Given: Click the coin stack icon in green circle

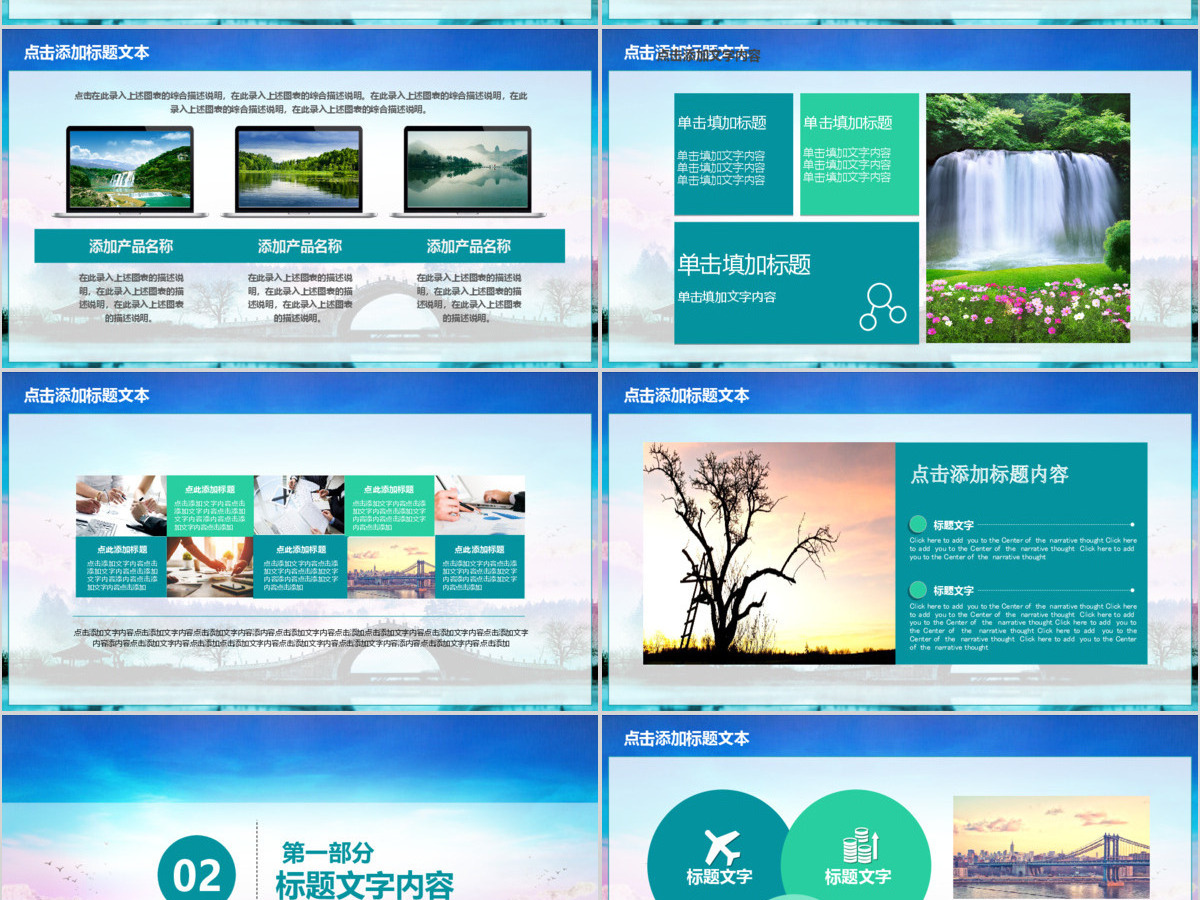Looking at the screenshot, I should click(x=859, y=847).
